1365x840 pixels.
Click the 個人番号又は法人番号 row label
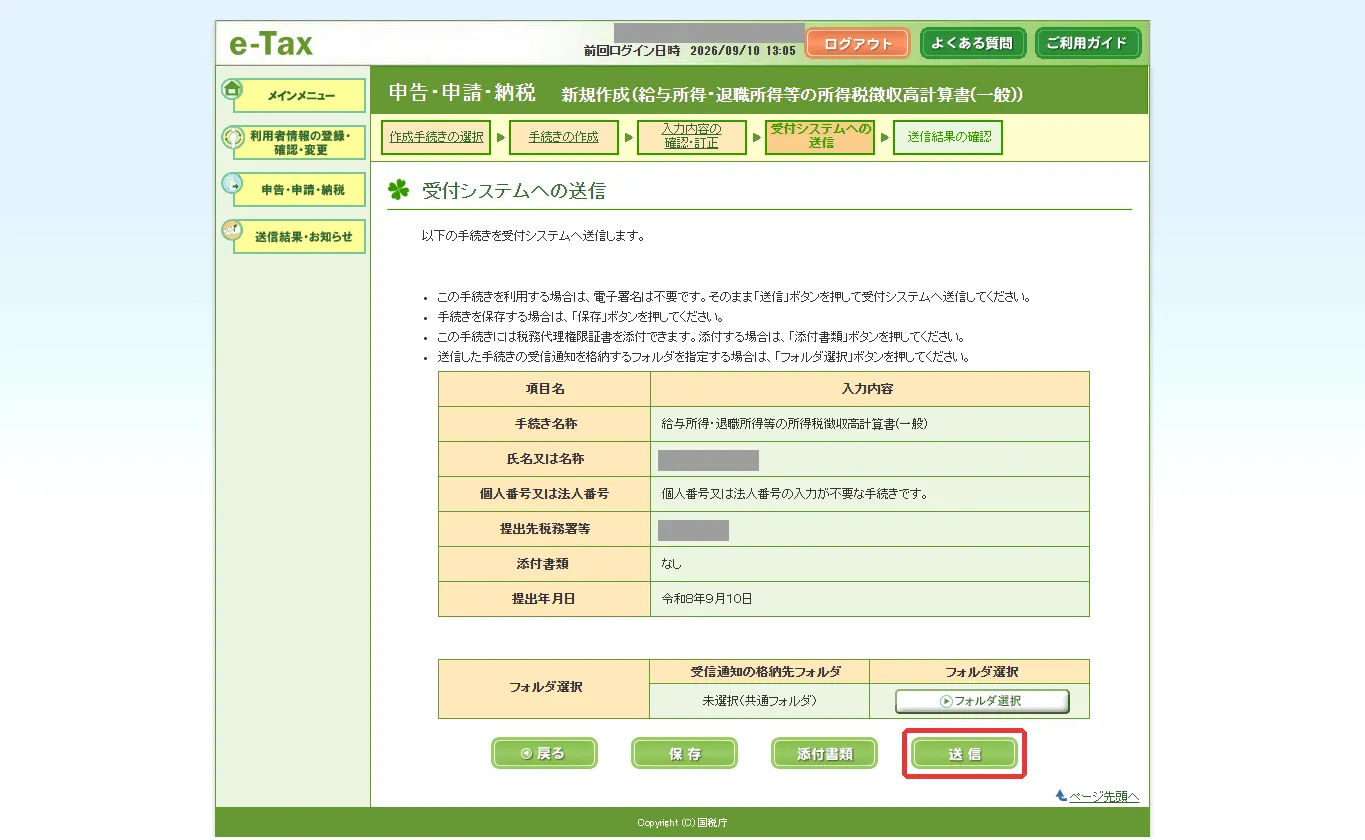pyautogui.click(x=544, y=494)
